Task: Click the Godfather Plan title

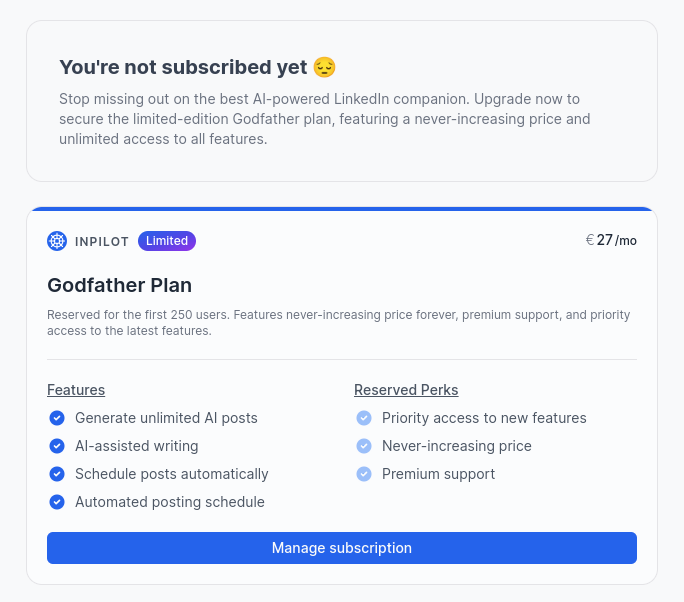Action: coord(119,285)
